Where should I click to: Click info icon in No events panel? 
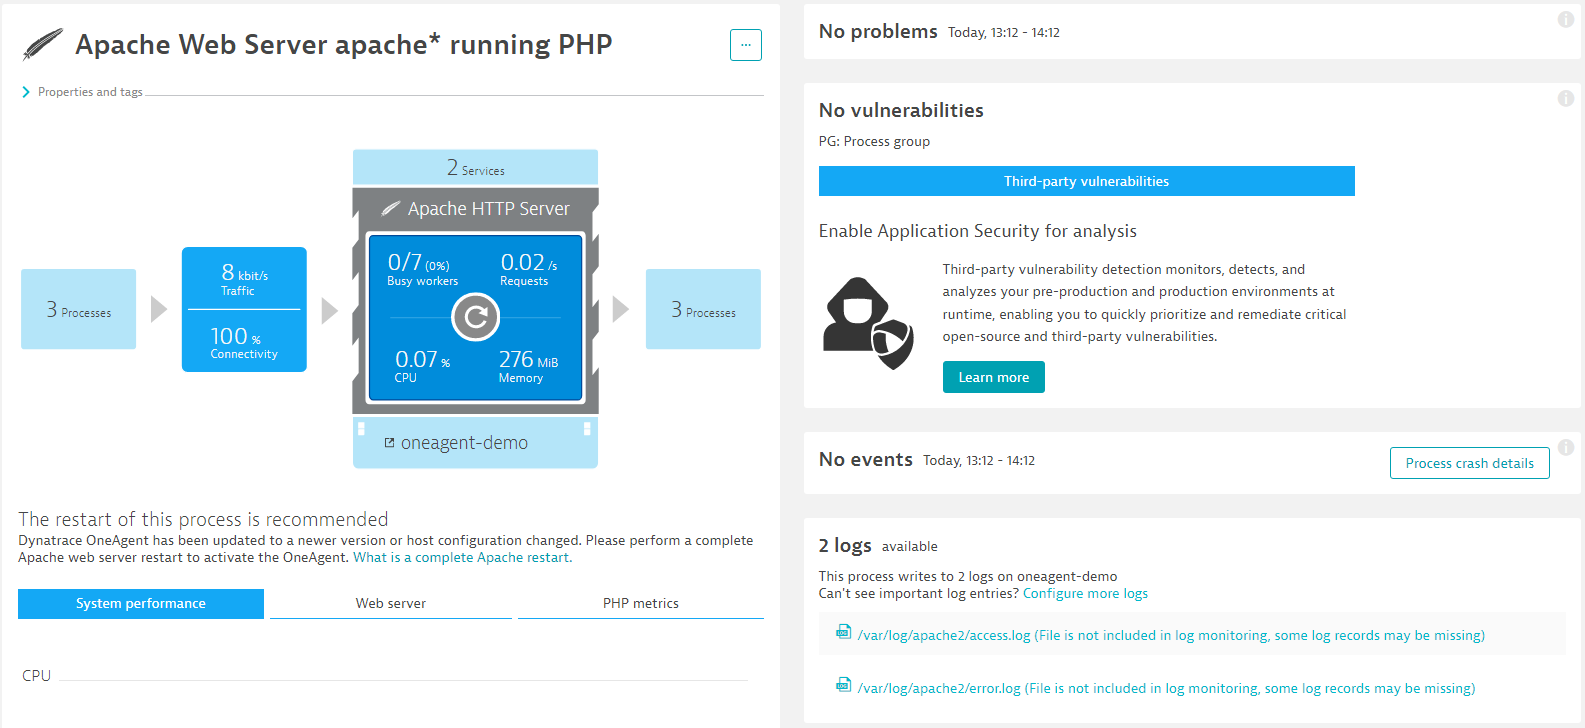click(x=1566, y=448)
